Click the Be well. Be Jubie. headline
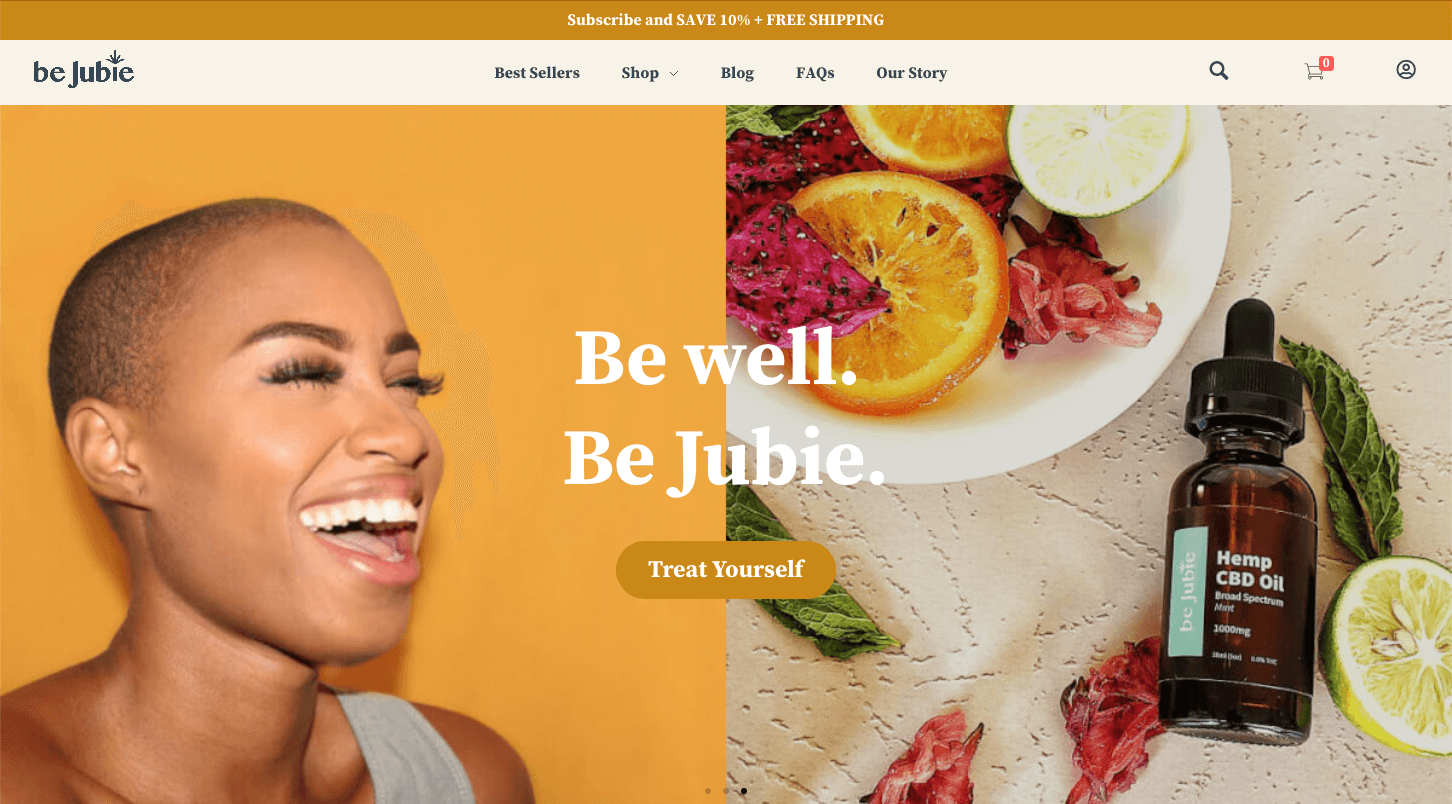Screen dimensions: 1452x804 tap(725, 408)
